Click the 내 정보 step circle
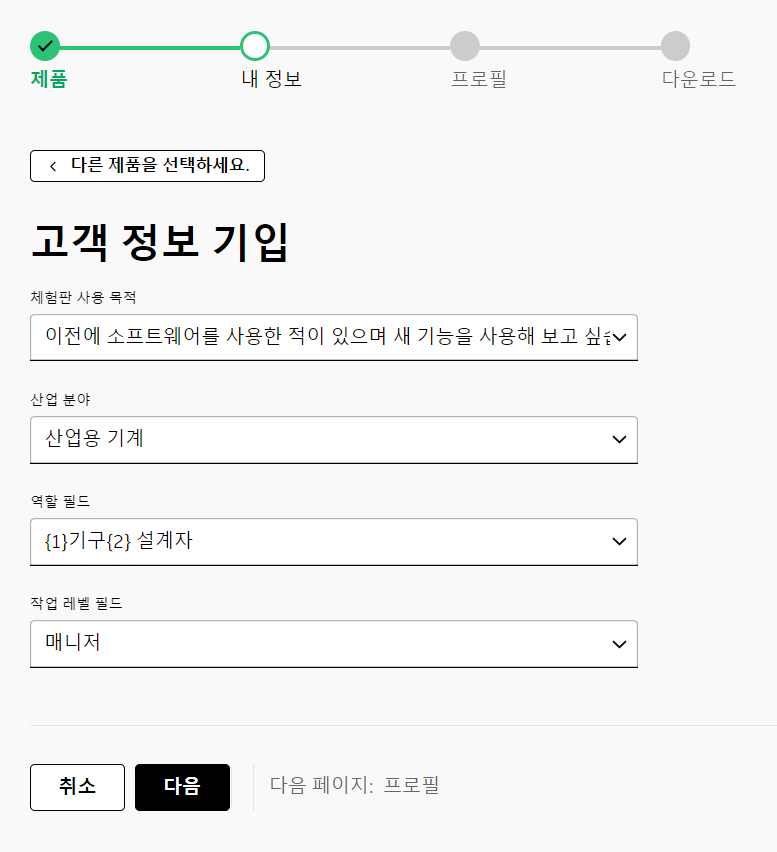 click(255, 46)
